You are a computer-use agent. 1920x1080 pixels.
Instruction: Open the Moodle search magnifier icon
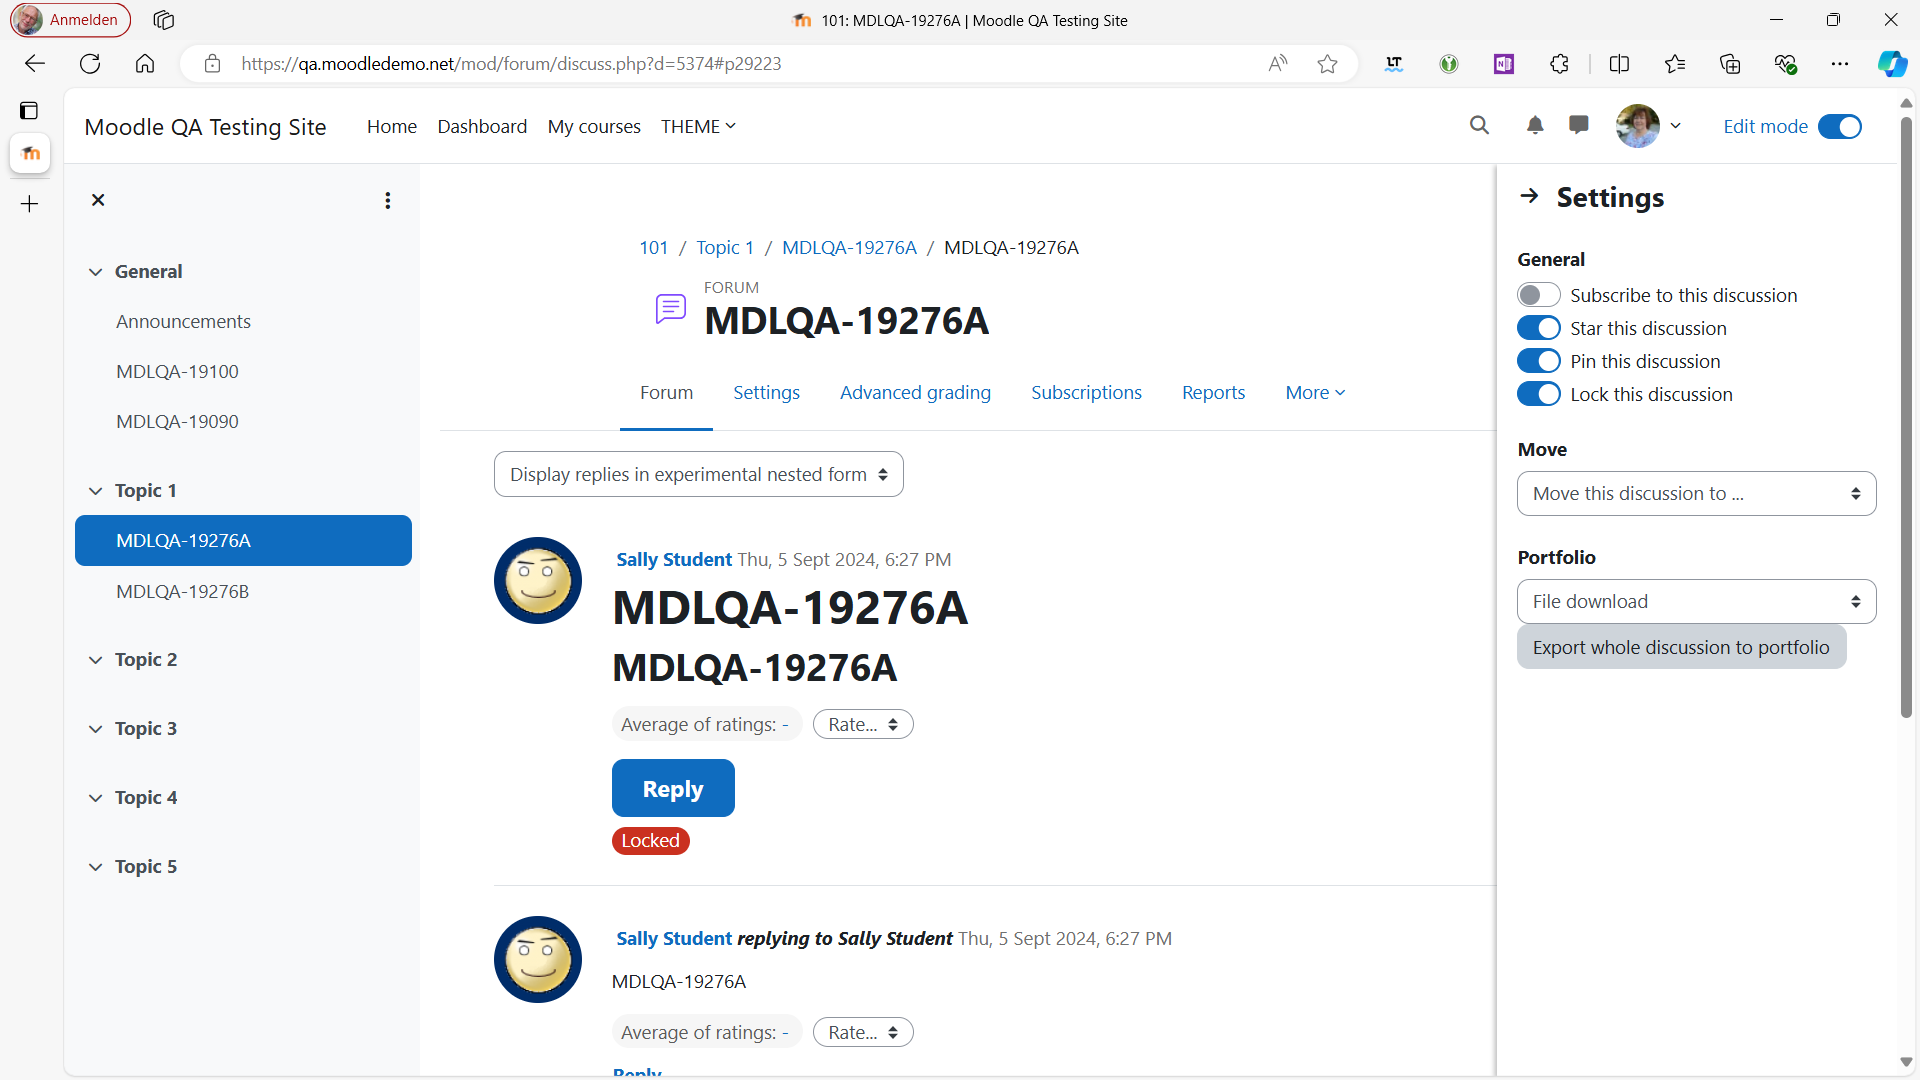coord(1479,125)
